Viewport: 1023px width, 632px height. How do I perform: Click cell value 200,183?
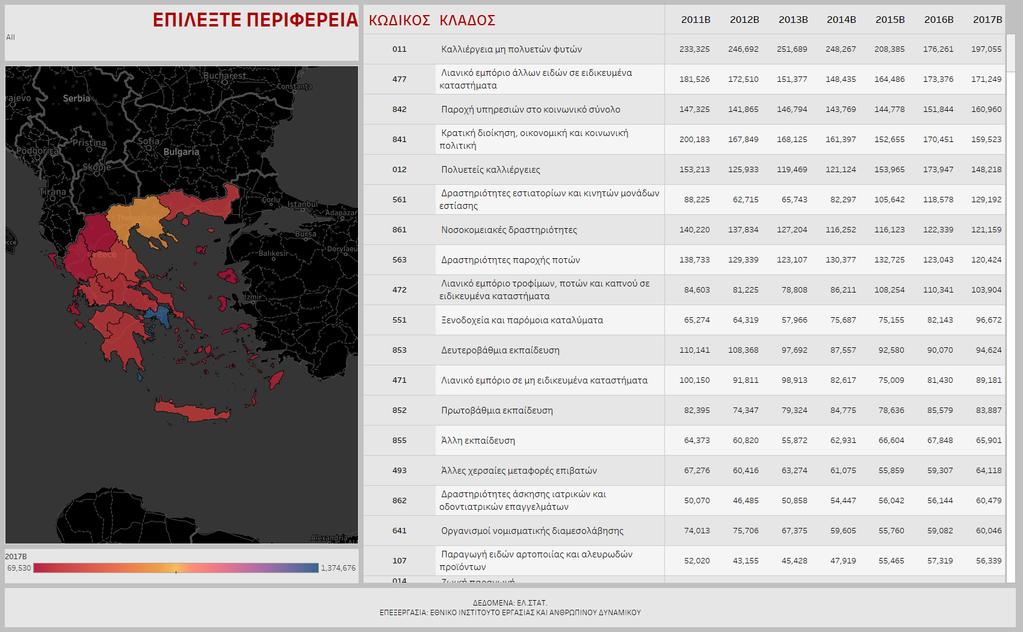click(x=694, y=139)
